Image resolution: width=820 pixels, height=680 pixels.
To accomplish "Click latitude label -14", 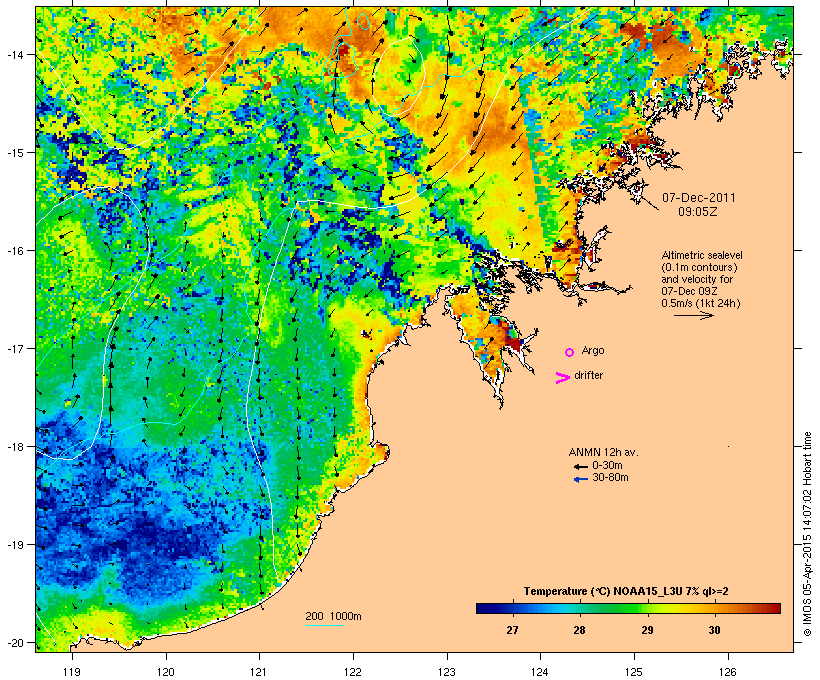I will click(14, 54).
